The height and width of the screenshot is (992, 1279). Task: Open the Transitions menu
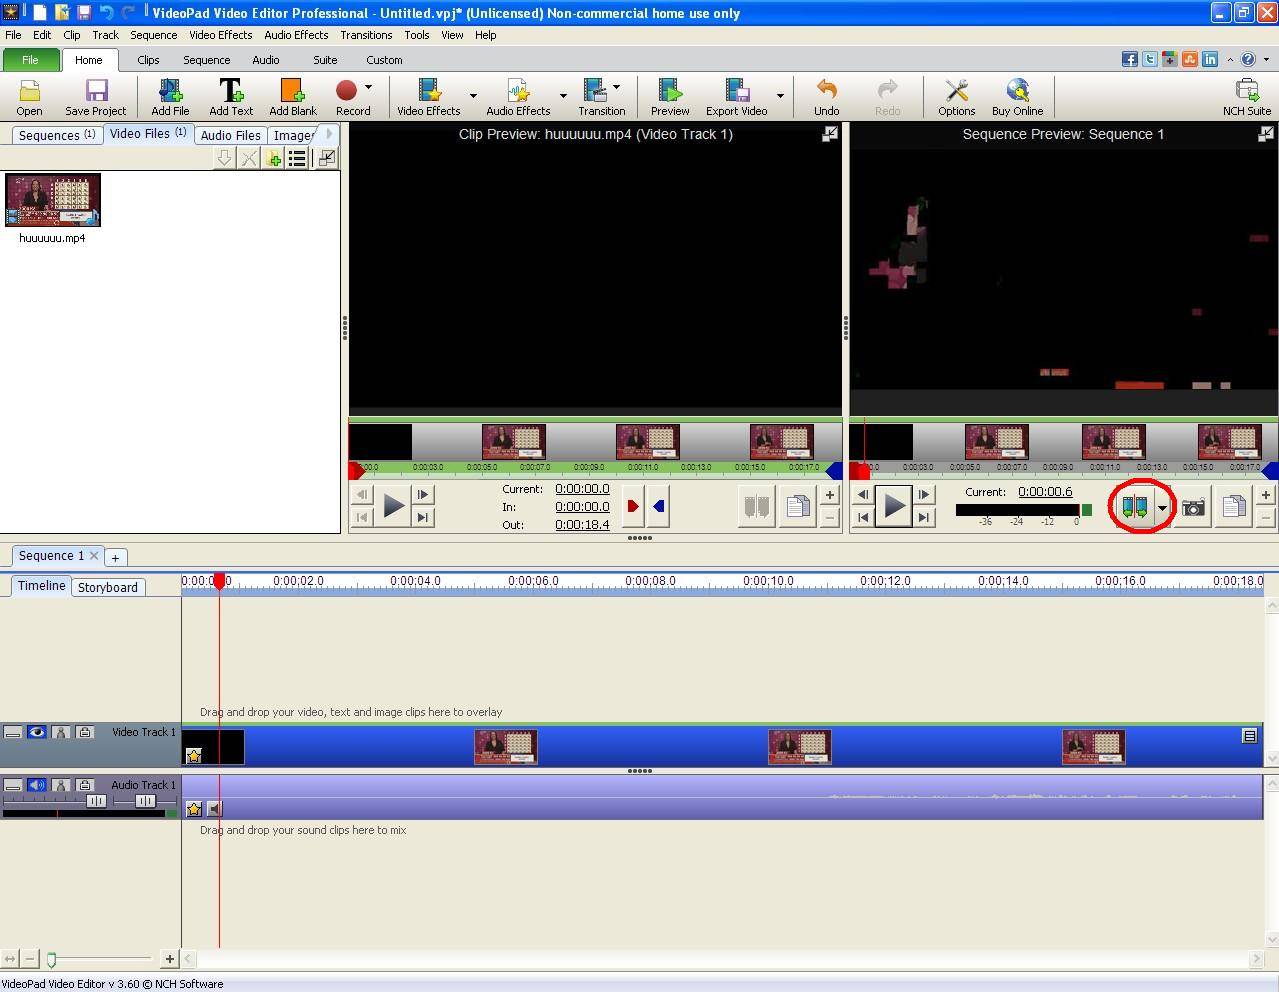tap(366, 35)
